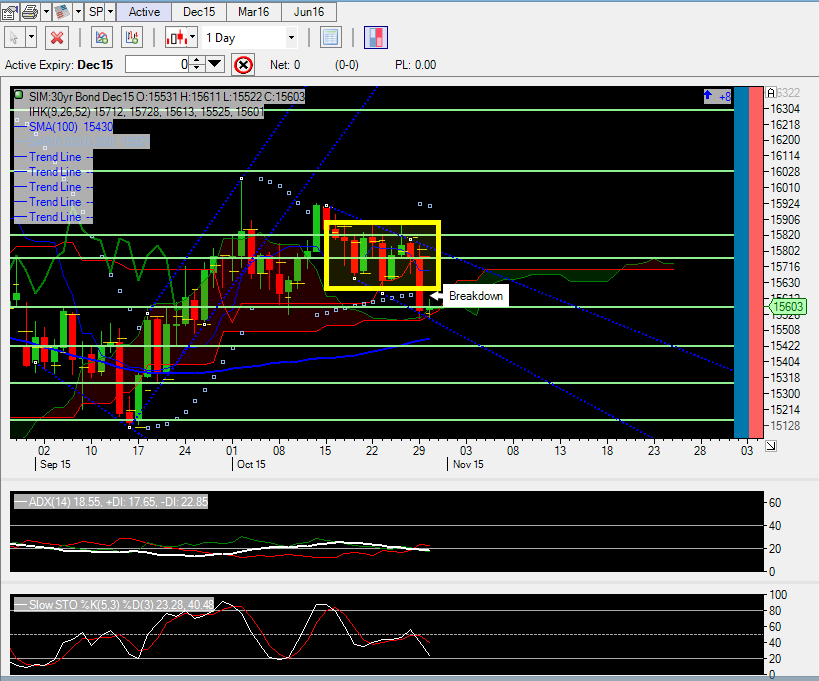Toggle the blue-red price ladder panel button
Viewport: 819px width, 681px height.
click(377, 38)
